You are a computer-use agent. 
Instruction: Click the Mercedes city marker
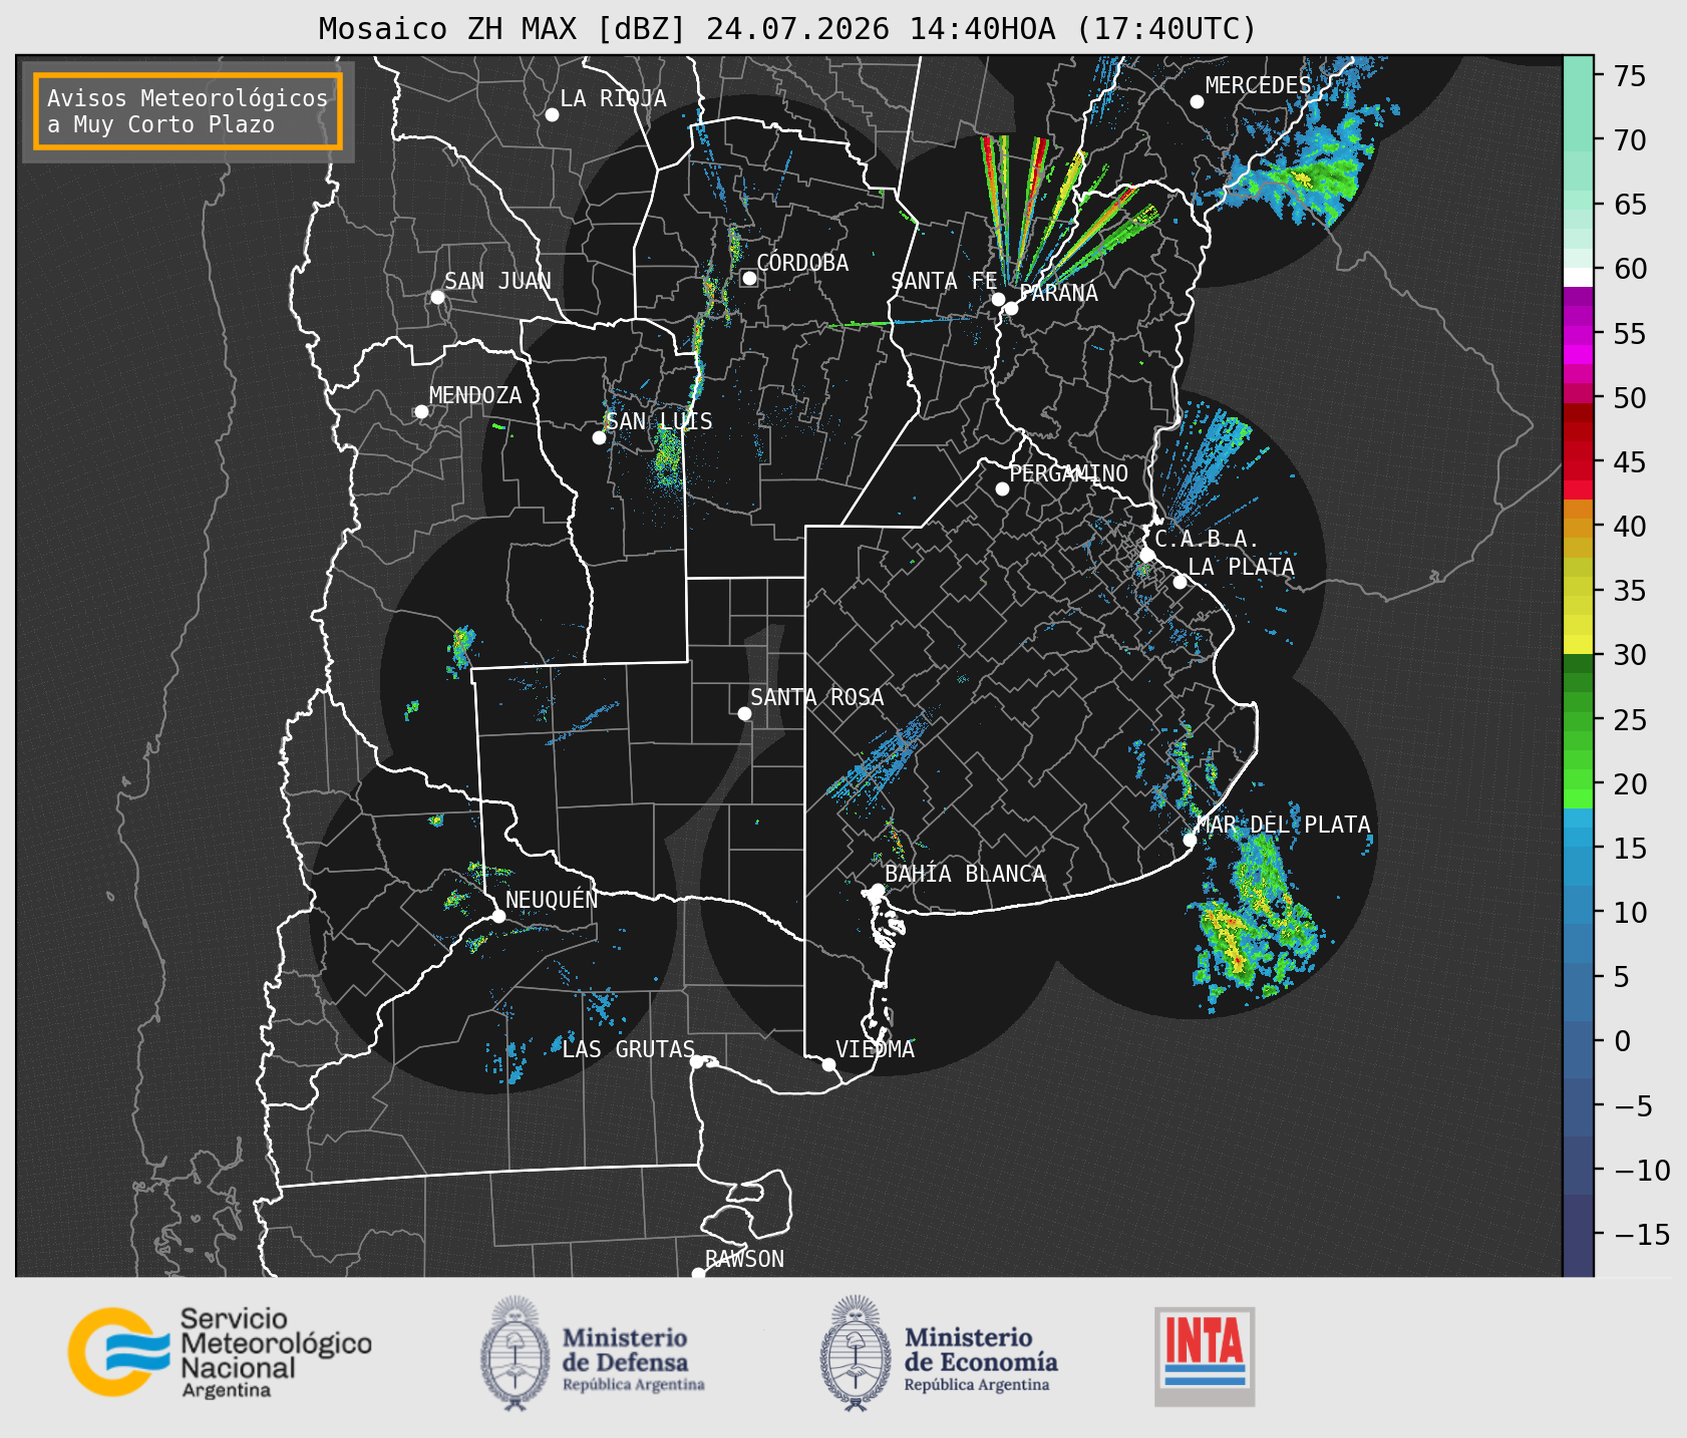tap(1196, 102)
